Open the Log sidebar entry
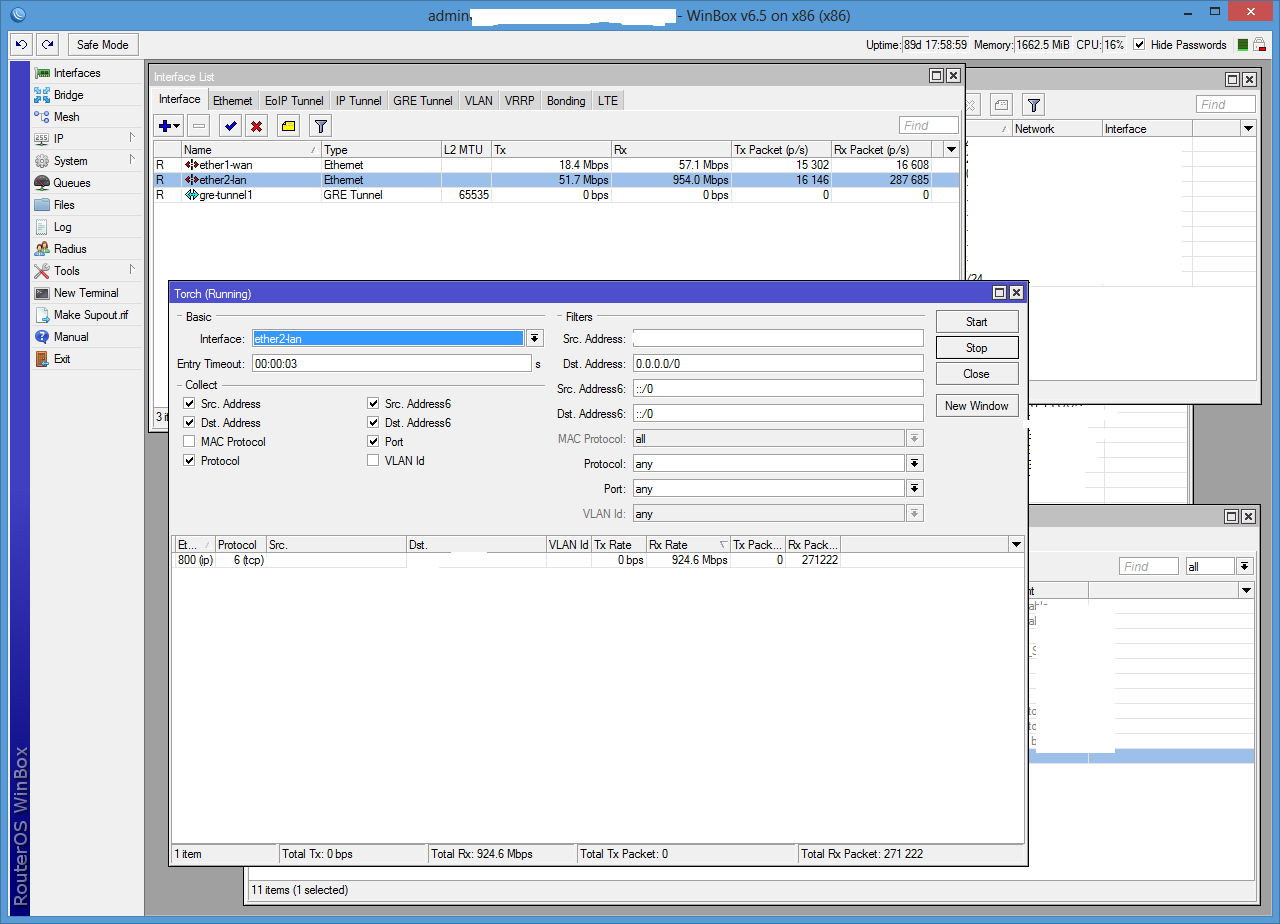This screenshot has width=1280, height=924. pyautogui.click(x=62, y=227)
